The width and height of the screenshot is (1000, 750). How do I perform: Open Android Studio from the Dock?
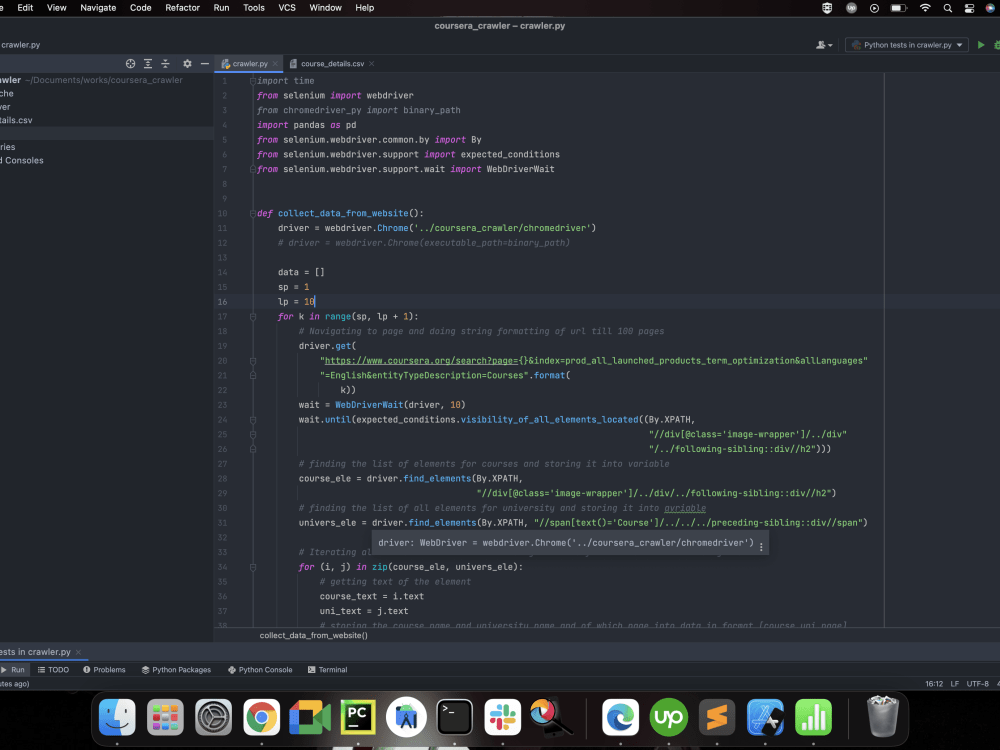tap(406, 717)
